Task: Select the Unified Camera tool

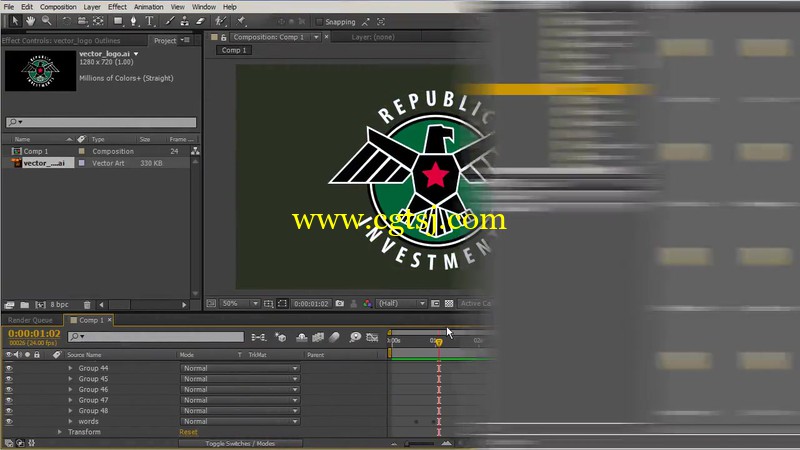Action: (82, 21)
